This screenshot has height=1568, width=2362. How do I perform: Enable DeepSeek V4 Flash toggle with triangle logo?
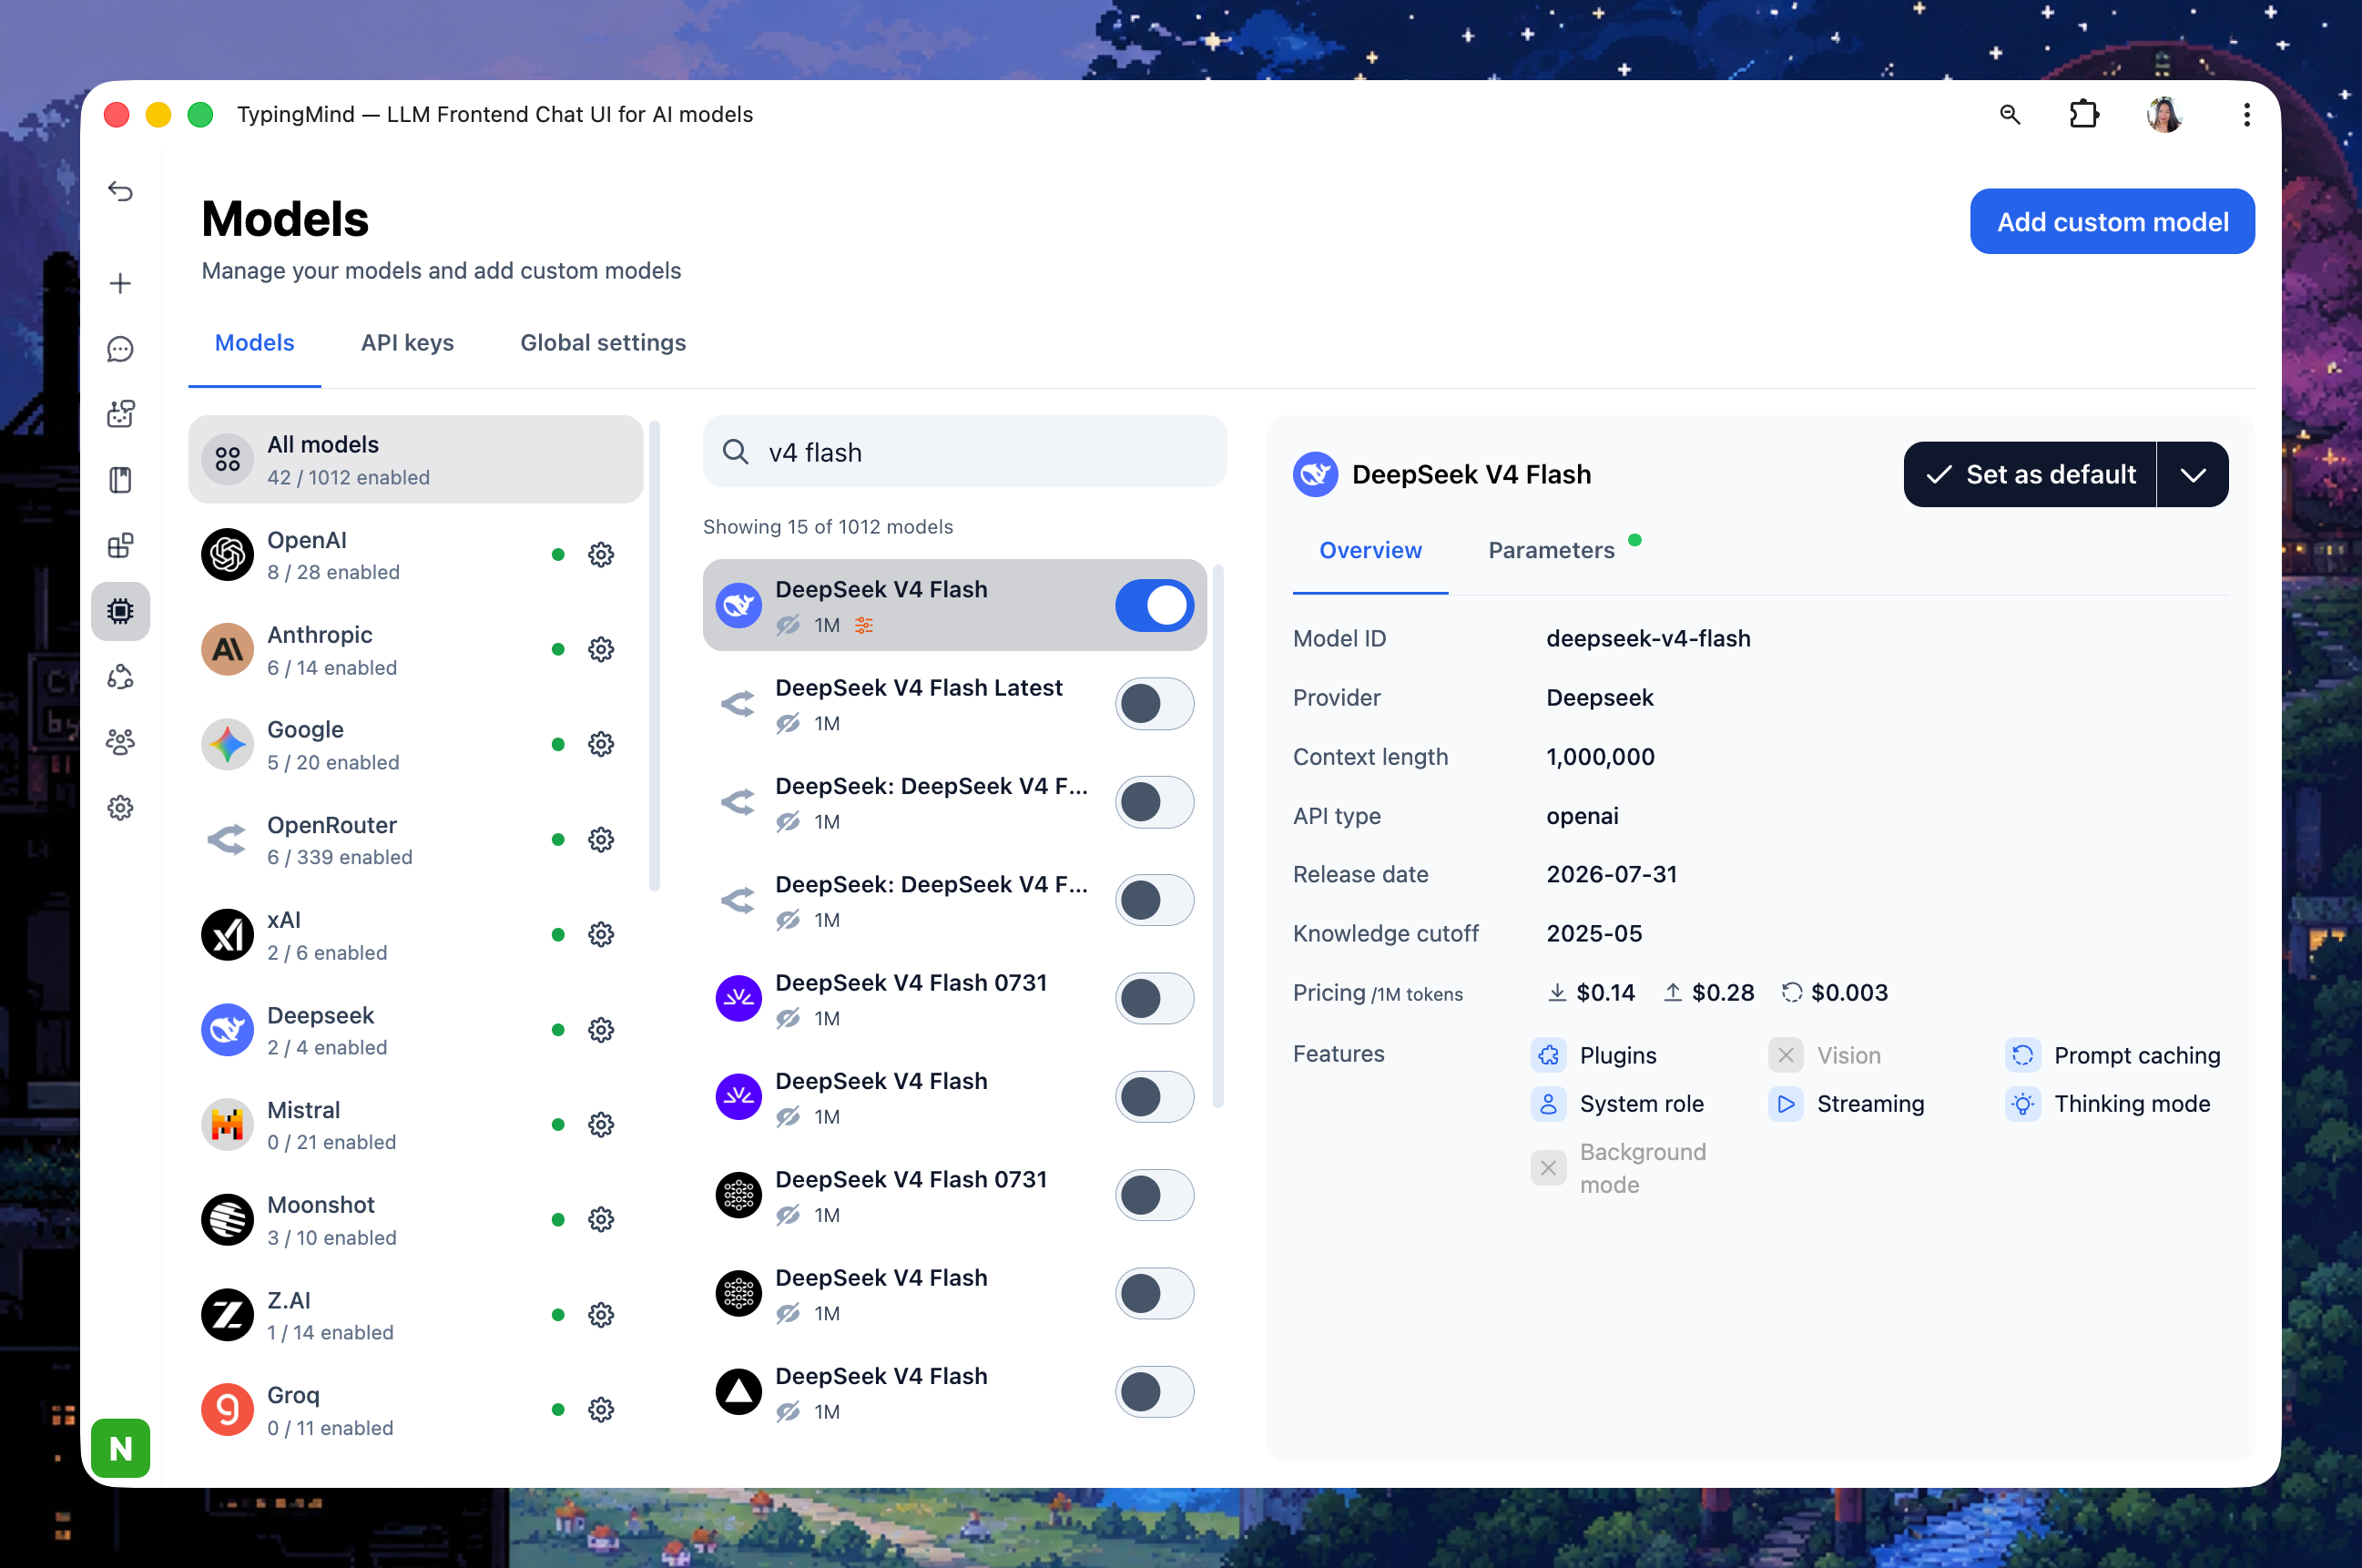pos(1154,1392)
